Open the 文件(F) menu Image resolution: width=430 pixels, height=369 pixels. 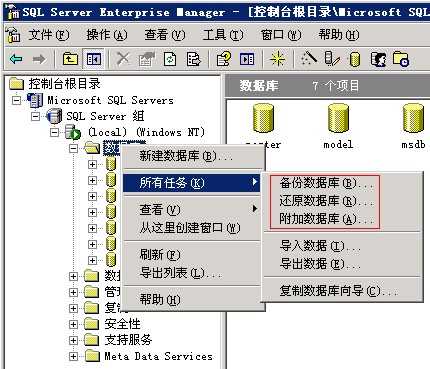48,35
